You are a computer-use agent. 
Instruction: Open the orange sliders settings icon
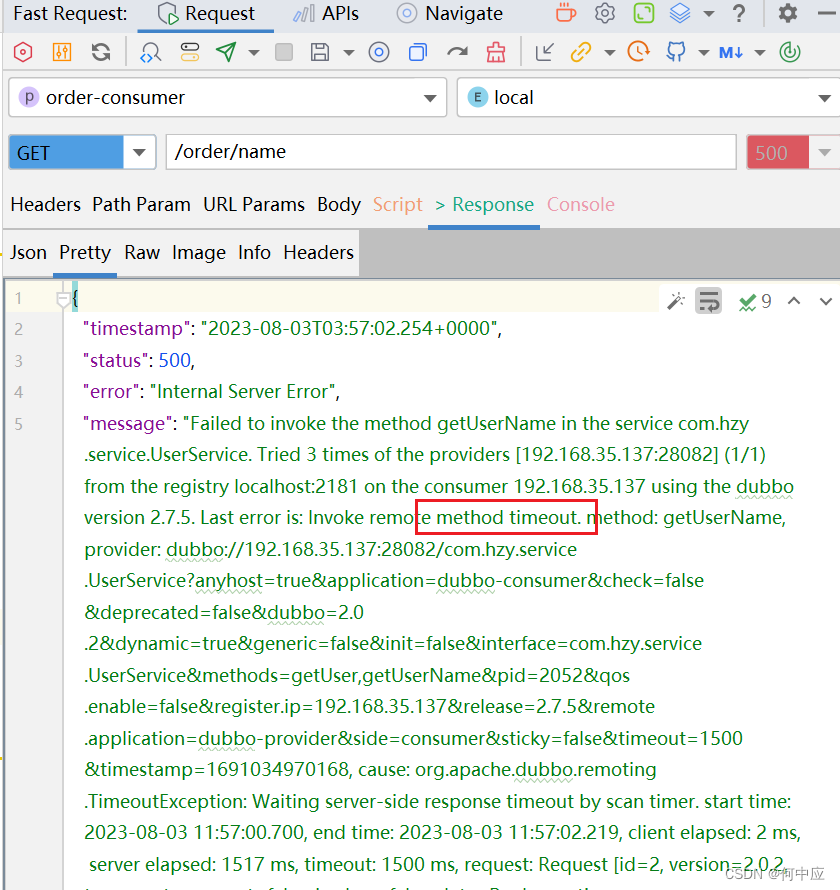(x=62, y=52)
